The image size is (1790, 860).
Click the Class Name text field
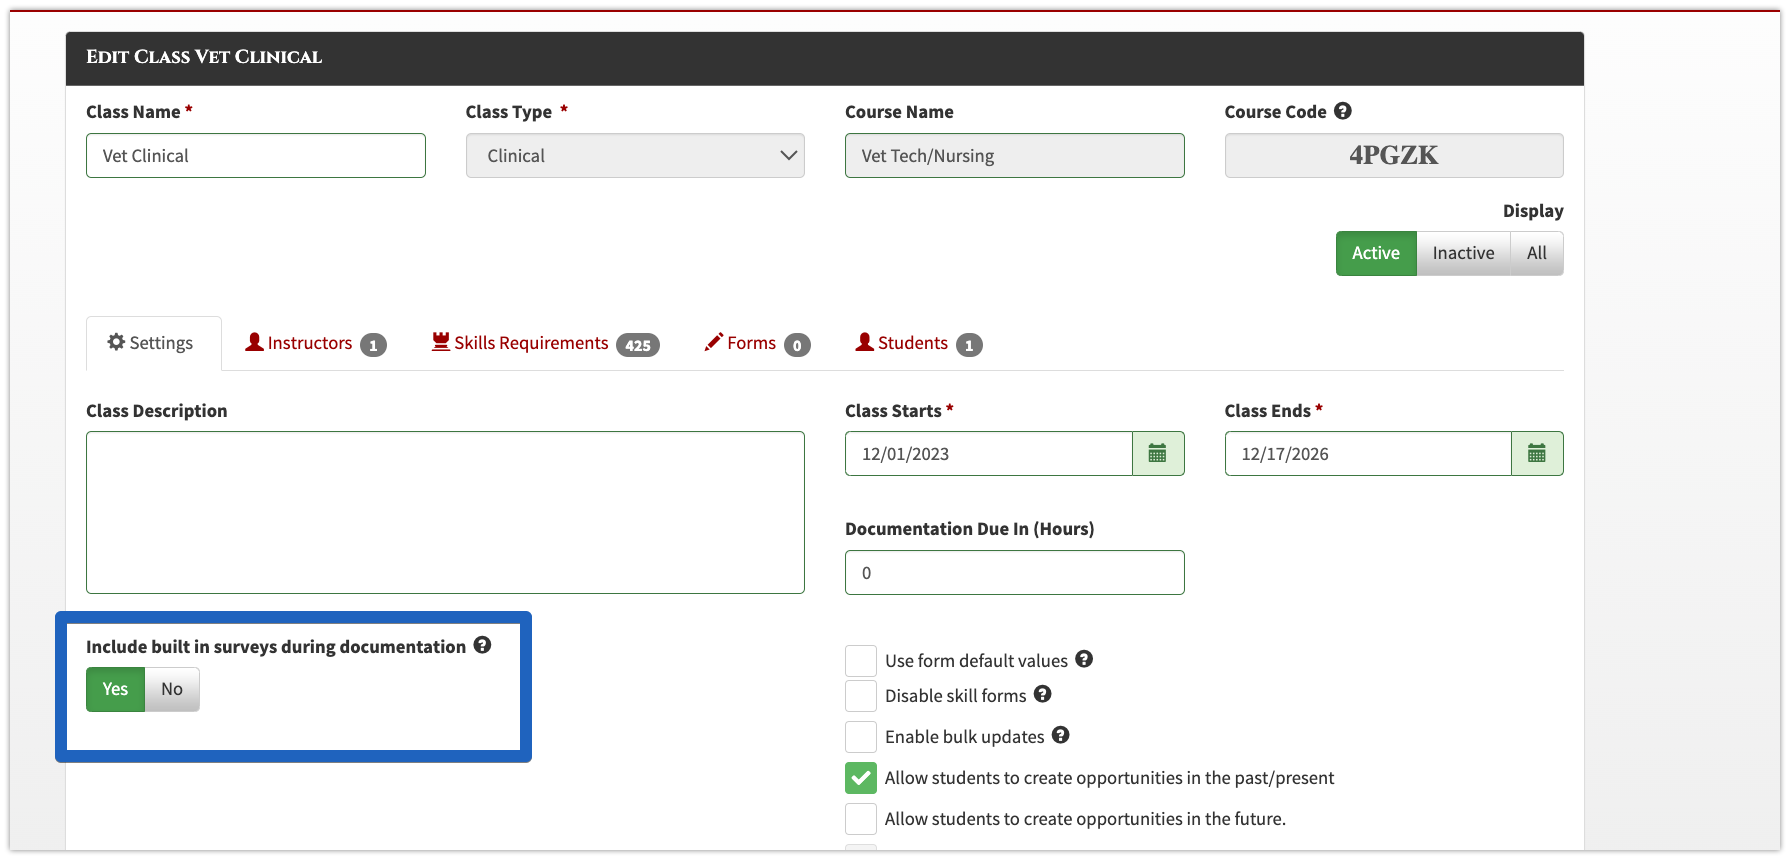pos(256,156)
